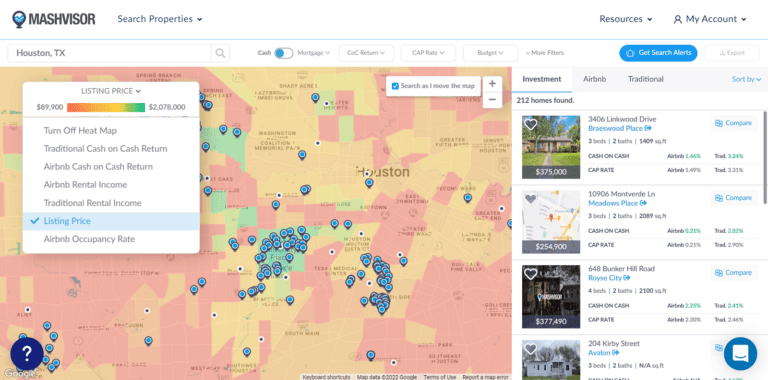This screenshot has width=768, height=380.
Task: Click the listing price color gradient bar
Action: [106, 107]
